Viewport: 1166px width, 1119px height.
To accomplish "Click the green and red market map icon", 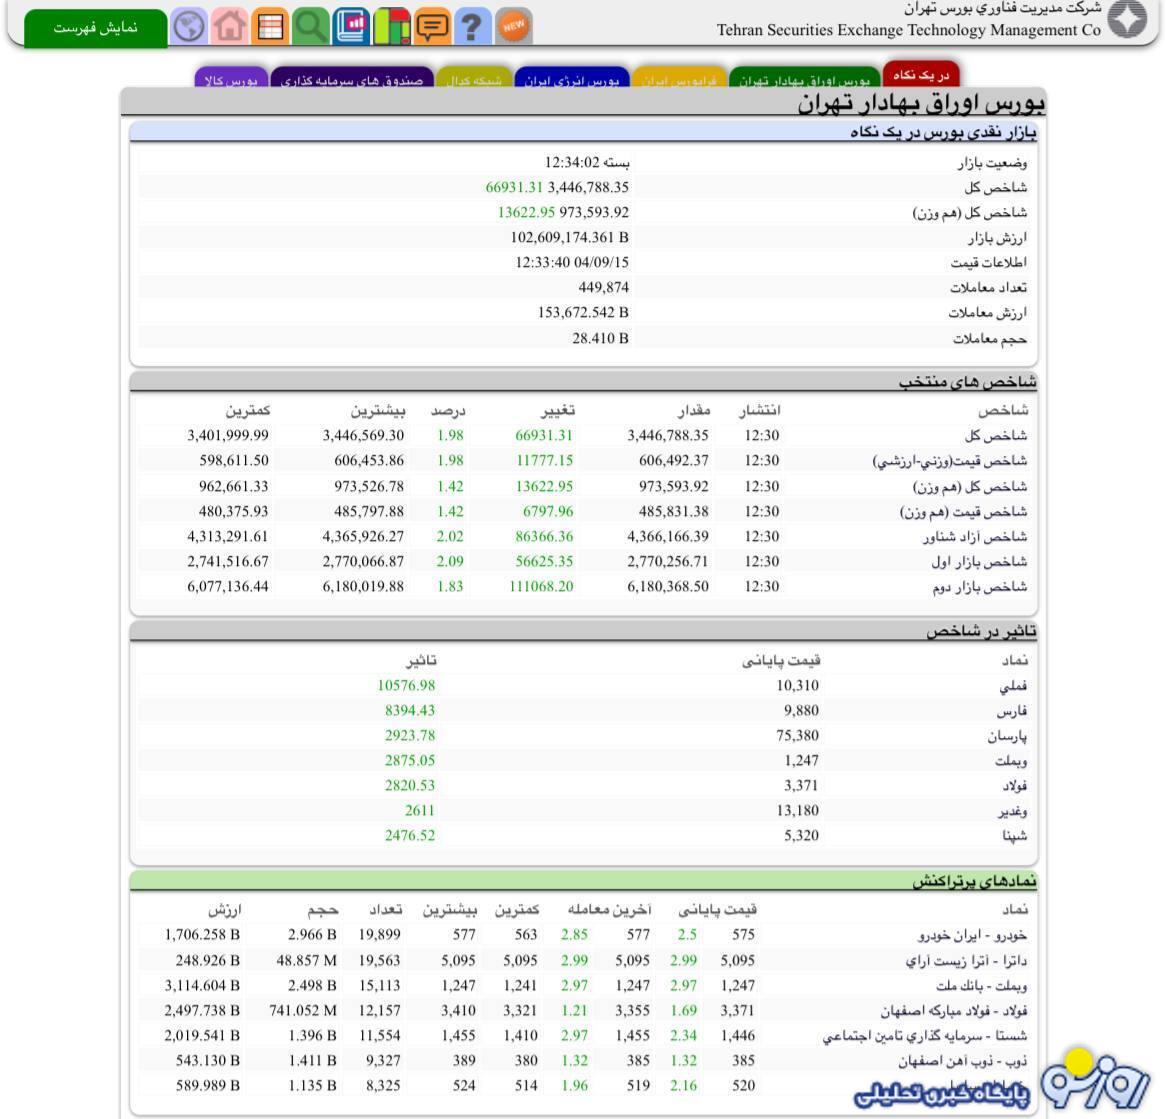I will [392, 26].
